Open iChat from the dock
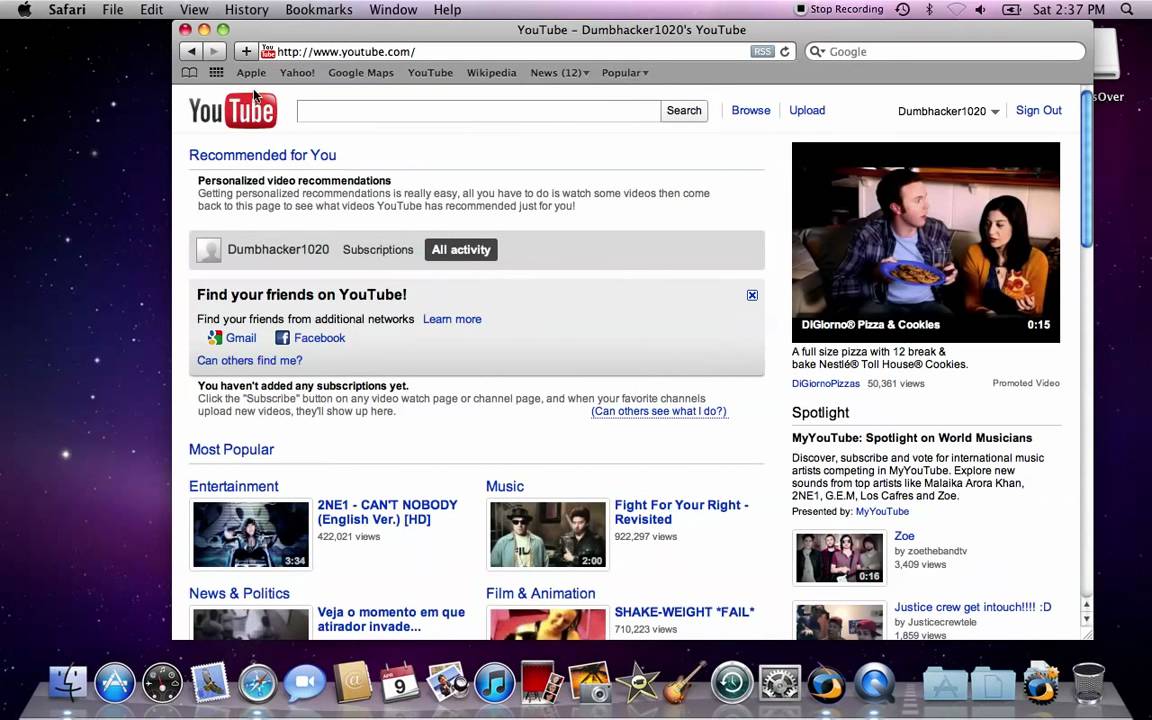 tap(305, 683)
